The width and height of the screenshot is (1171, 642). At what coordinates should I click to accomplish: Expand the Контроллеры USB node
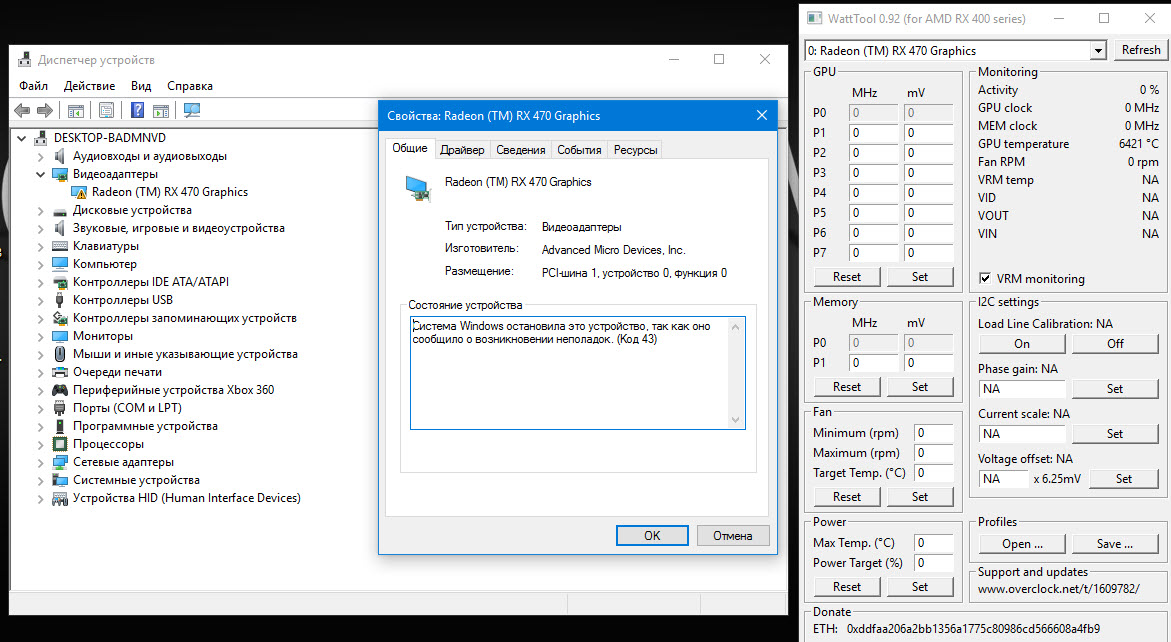(40, 300)
